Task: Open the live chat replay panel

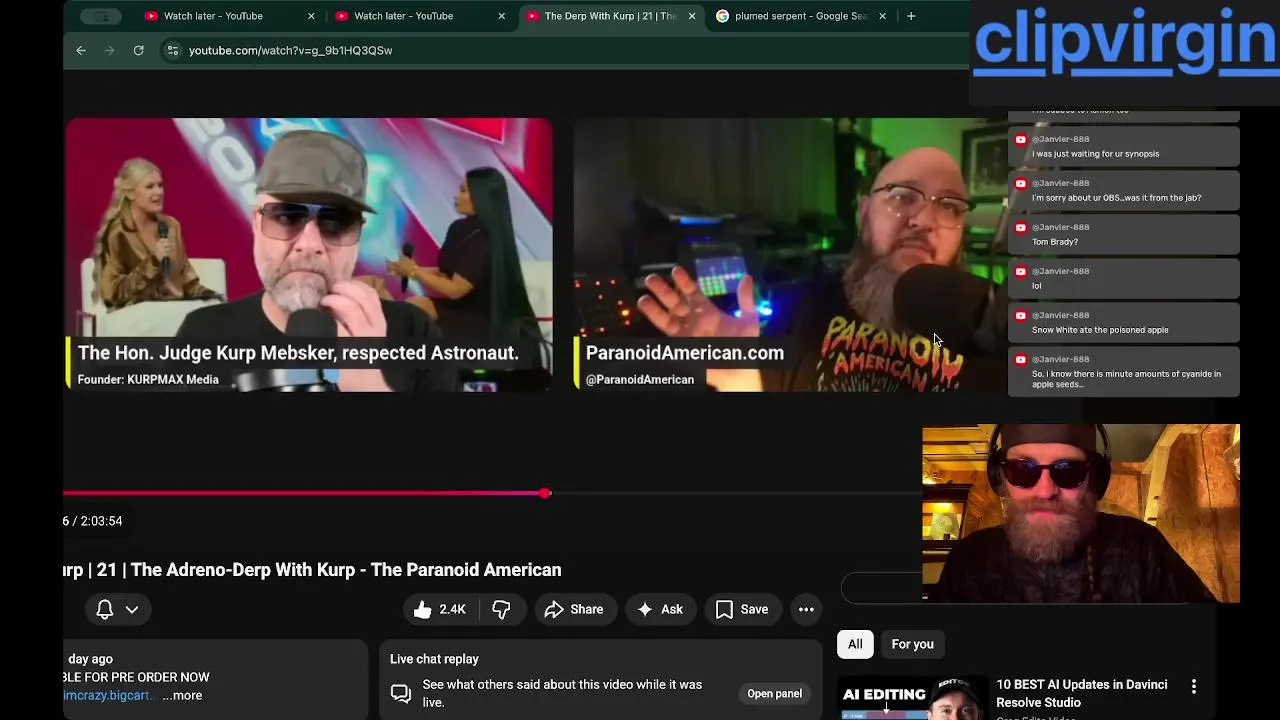Action: (x=774, y=693)
